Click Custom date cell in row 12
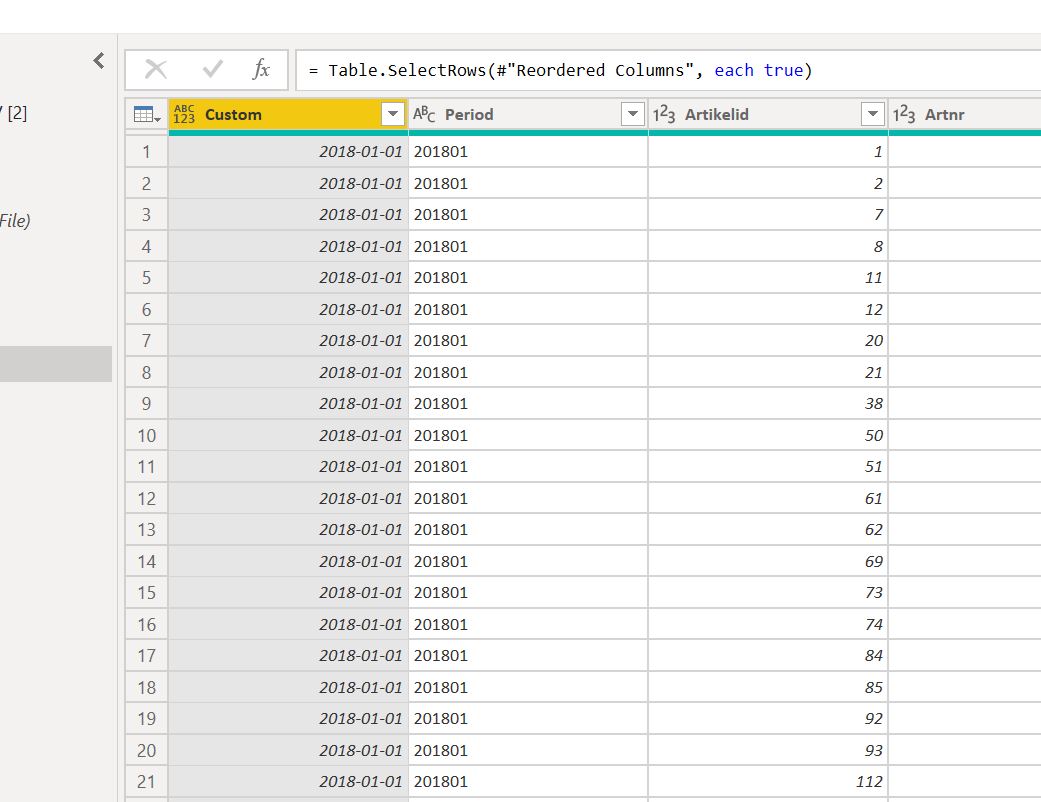Screen dimensions: 1041x802 (x=288, y=499)
